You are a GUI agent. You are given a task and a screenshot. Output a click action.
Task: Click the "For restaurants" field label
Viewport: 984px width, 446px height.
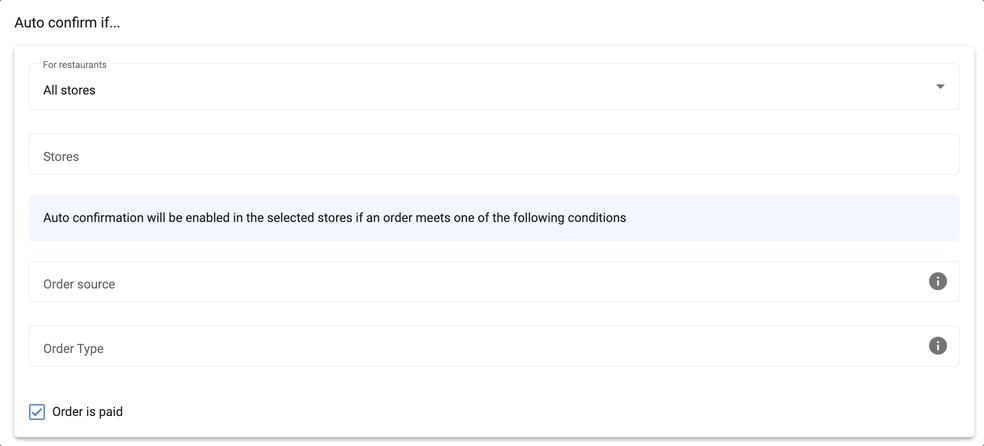(x=75, y=65)
